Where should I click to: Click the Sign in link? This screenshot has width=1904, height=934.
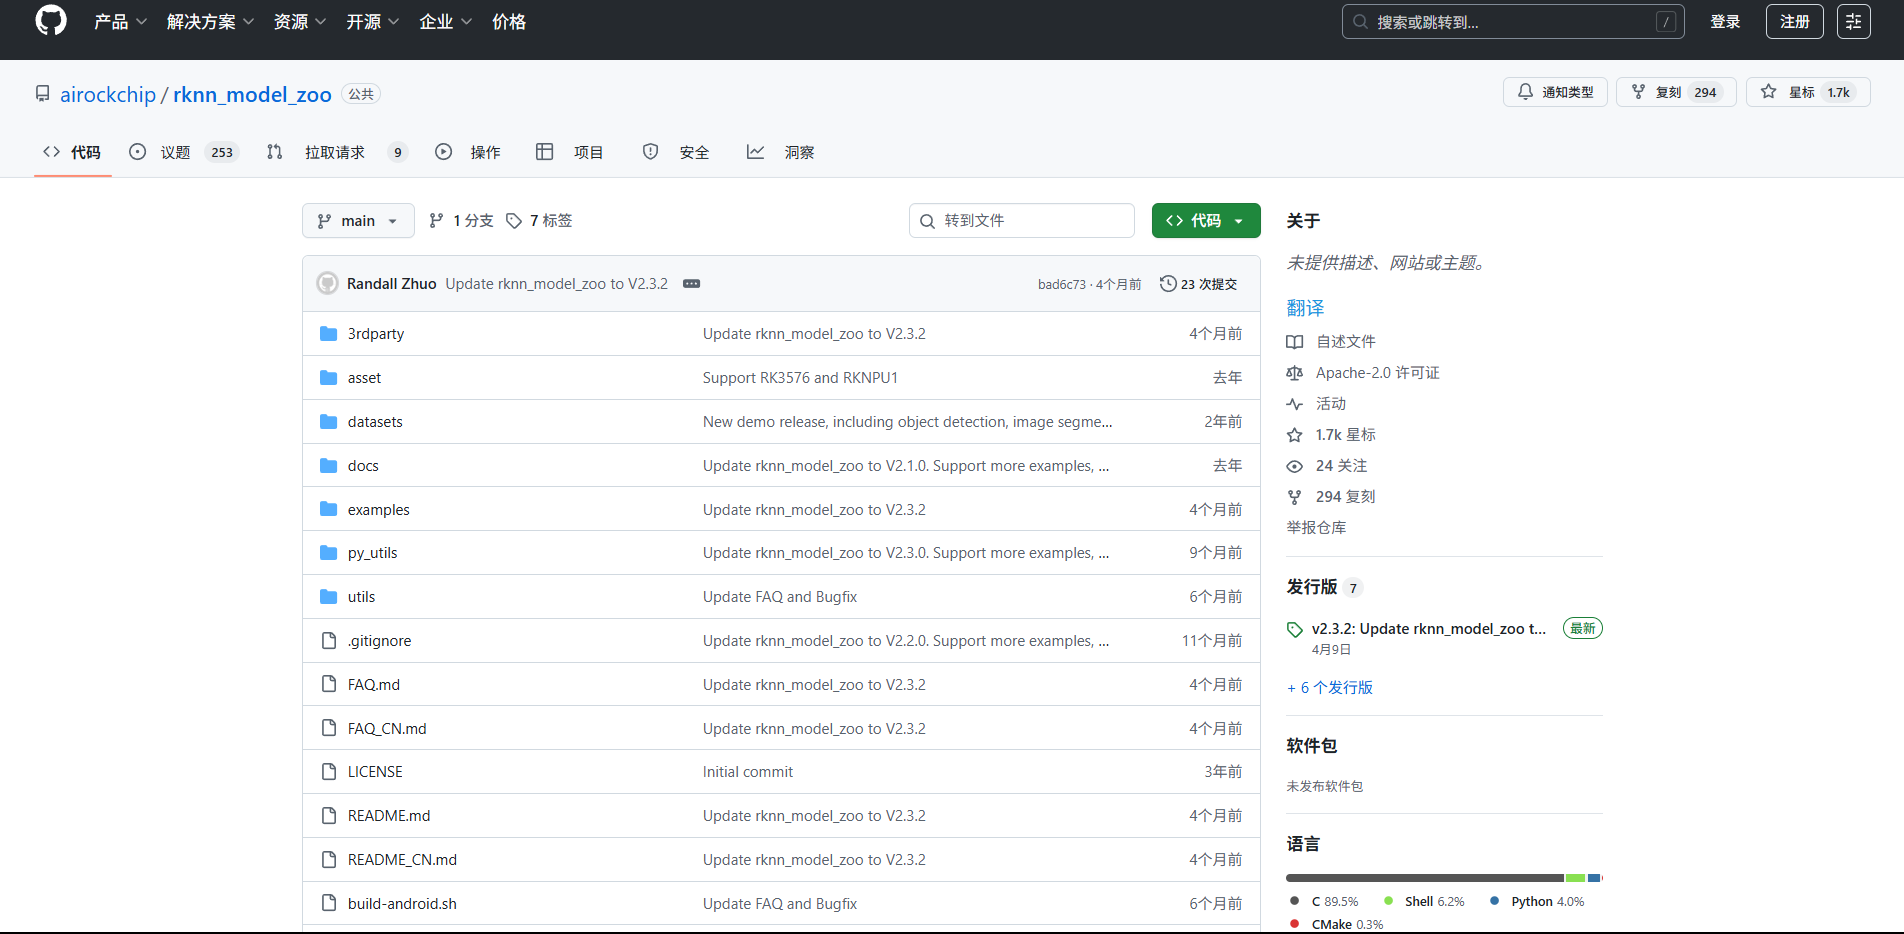1725,22
